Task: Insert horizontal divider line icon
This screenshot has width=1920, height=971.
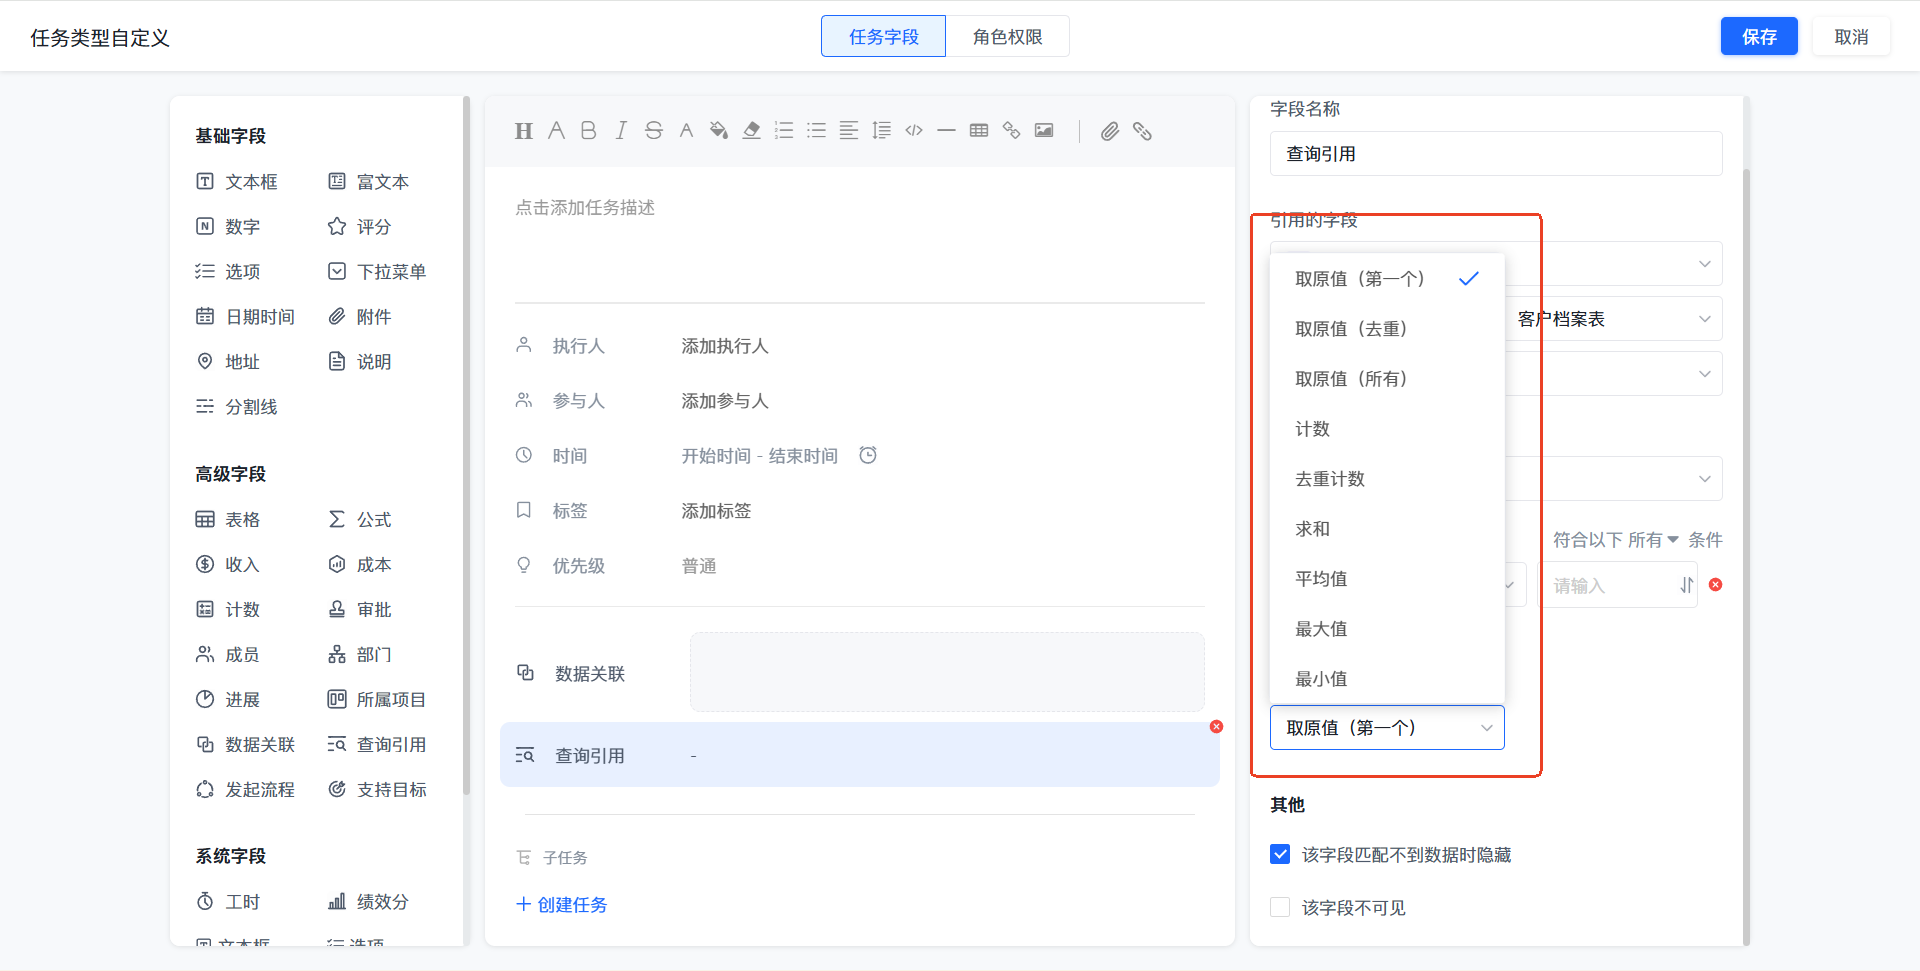Action: pyautogui.click(x=947, y=131)
